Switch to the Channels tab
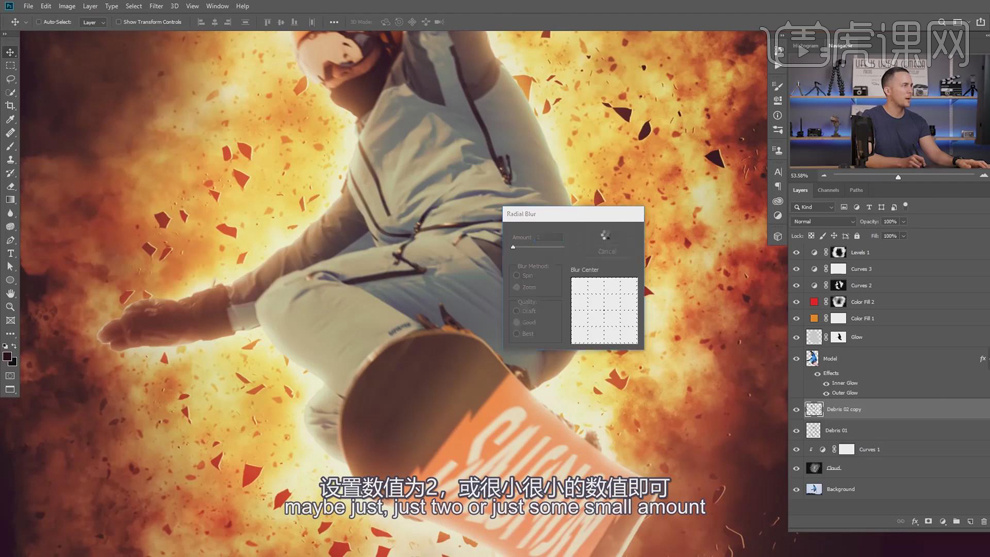This screenshot has width=990, height=557. (x=828, y=190)
